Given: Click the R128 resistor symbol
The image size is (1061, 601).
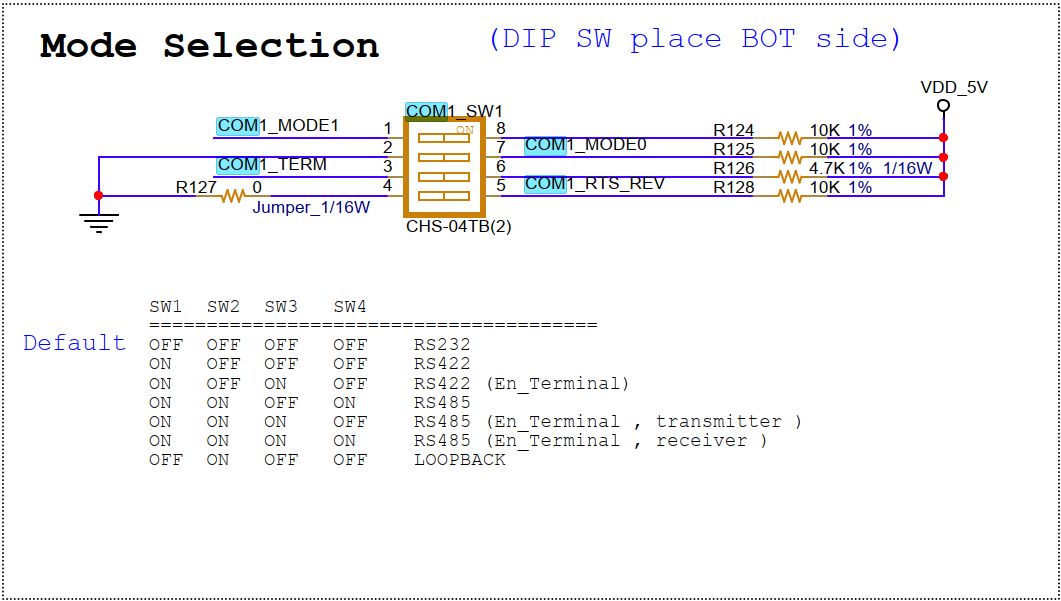Looking at the screenshot, I should [790, 196].
